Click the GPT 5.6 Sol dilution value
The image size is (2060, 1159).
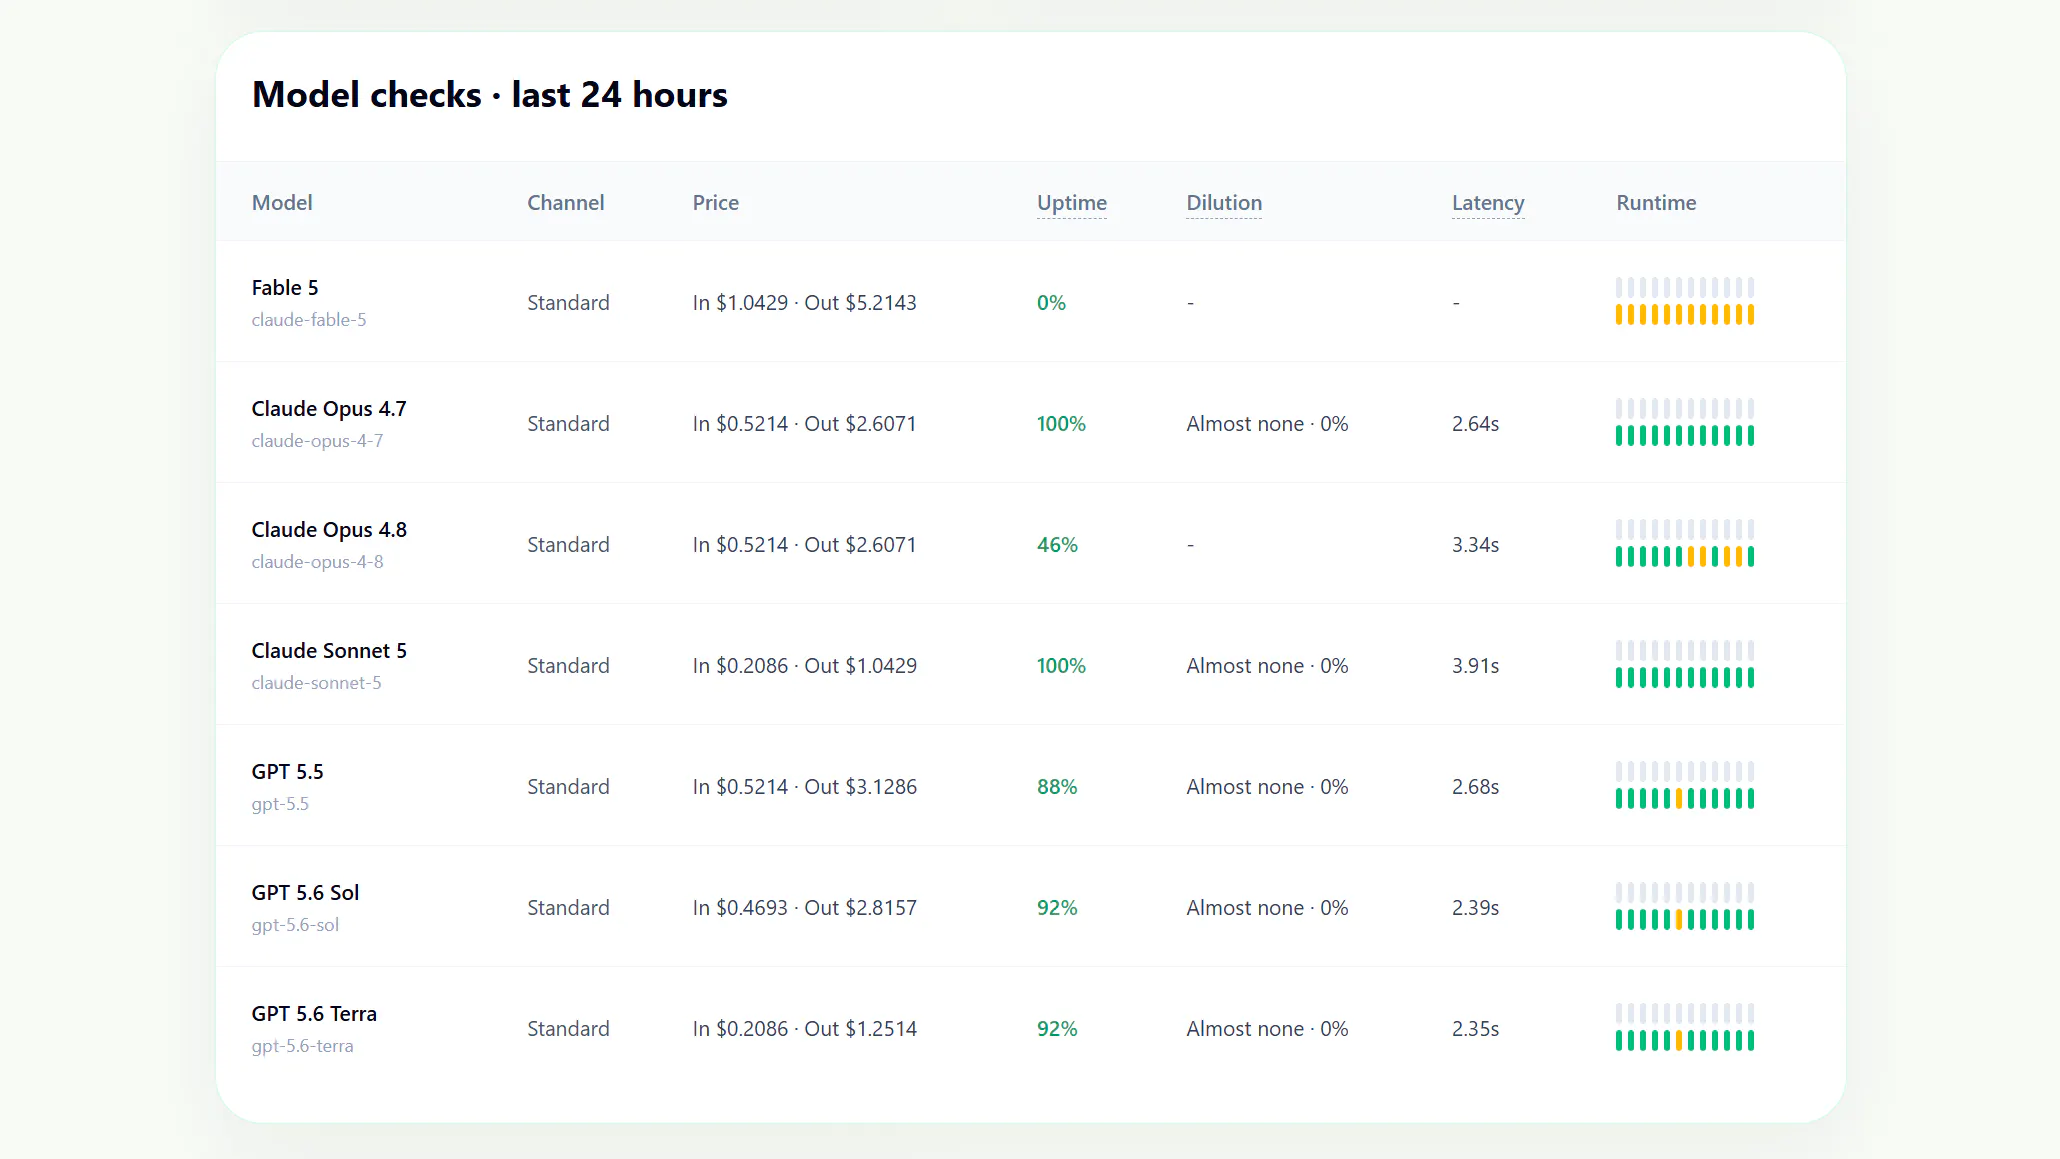click(1267, 908)
